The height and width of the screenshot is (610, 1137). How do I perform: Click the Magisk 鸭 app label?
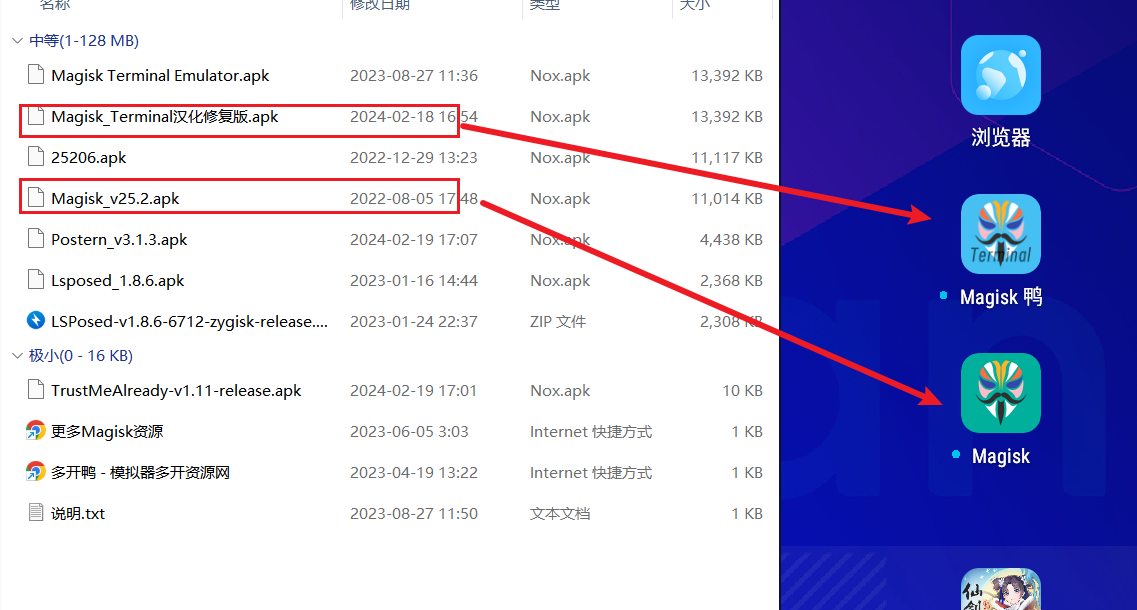[1001, 297]
